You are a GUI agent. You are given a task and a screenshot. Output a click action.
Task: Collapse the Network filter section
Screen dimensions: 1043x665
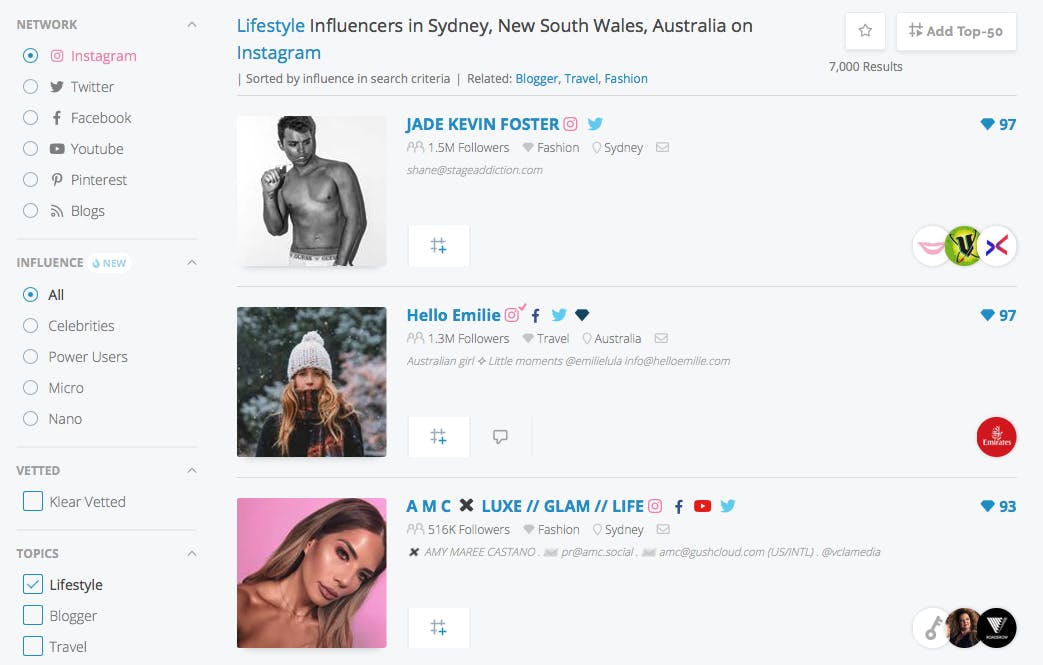pyautogui.click(x=192, y=25)
